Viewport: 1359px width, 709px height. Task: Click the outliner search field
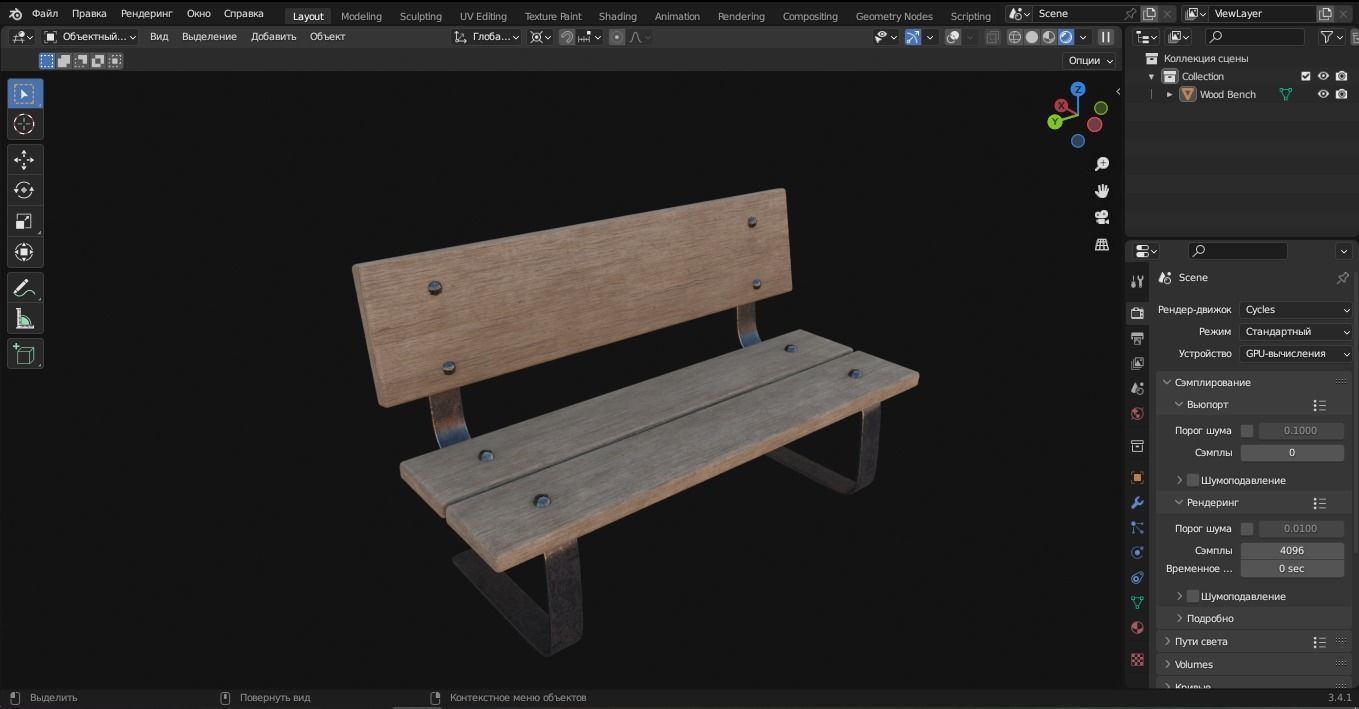point(1255,37)
